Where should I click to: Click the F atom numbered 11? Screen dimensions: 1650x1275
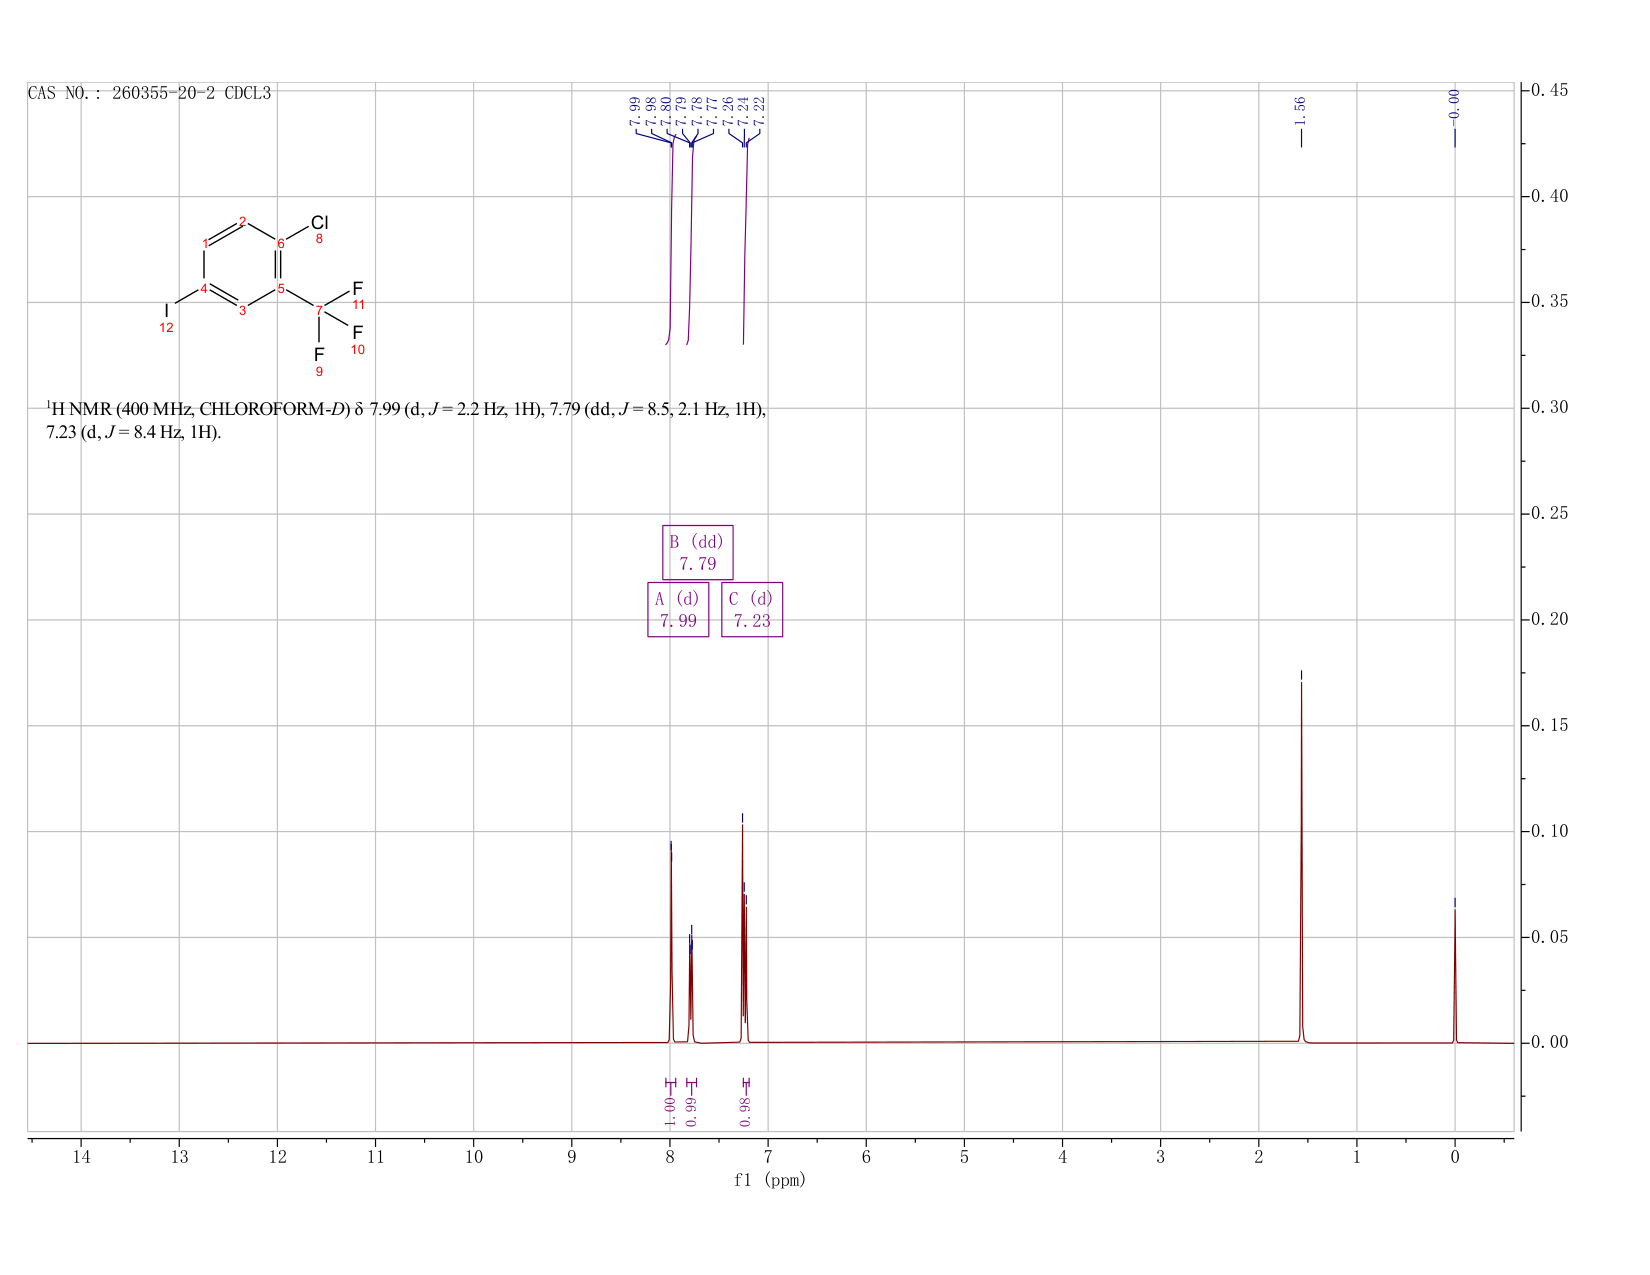pyautogui.click(x=357, y=289)
